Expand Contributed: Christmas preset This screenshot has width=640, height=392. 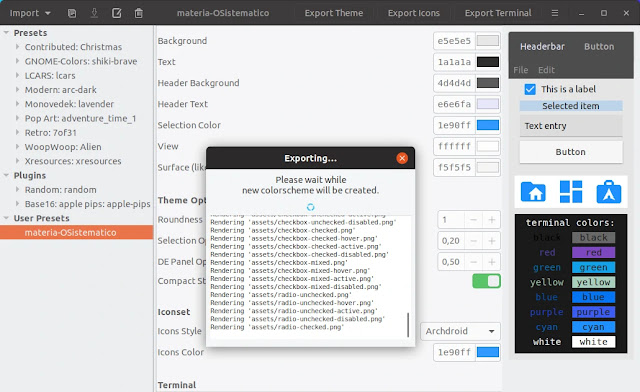point(17,47)
